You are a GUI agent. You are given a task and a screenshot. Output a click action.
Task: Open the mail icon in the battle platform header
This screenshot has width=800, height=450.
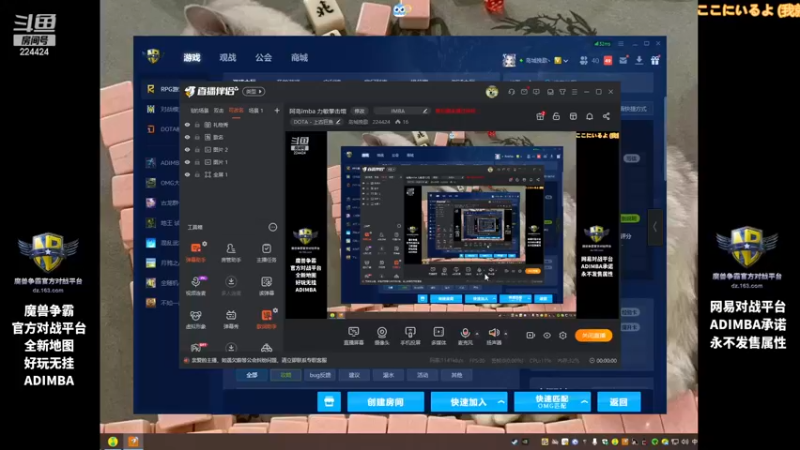(x=623, y=60)
